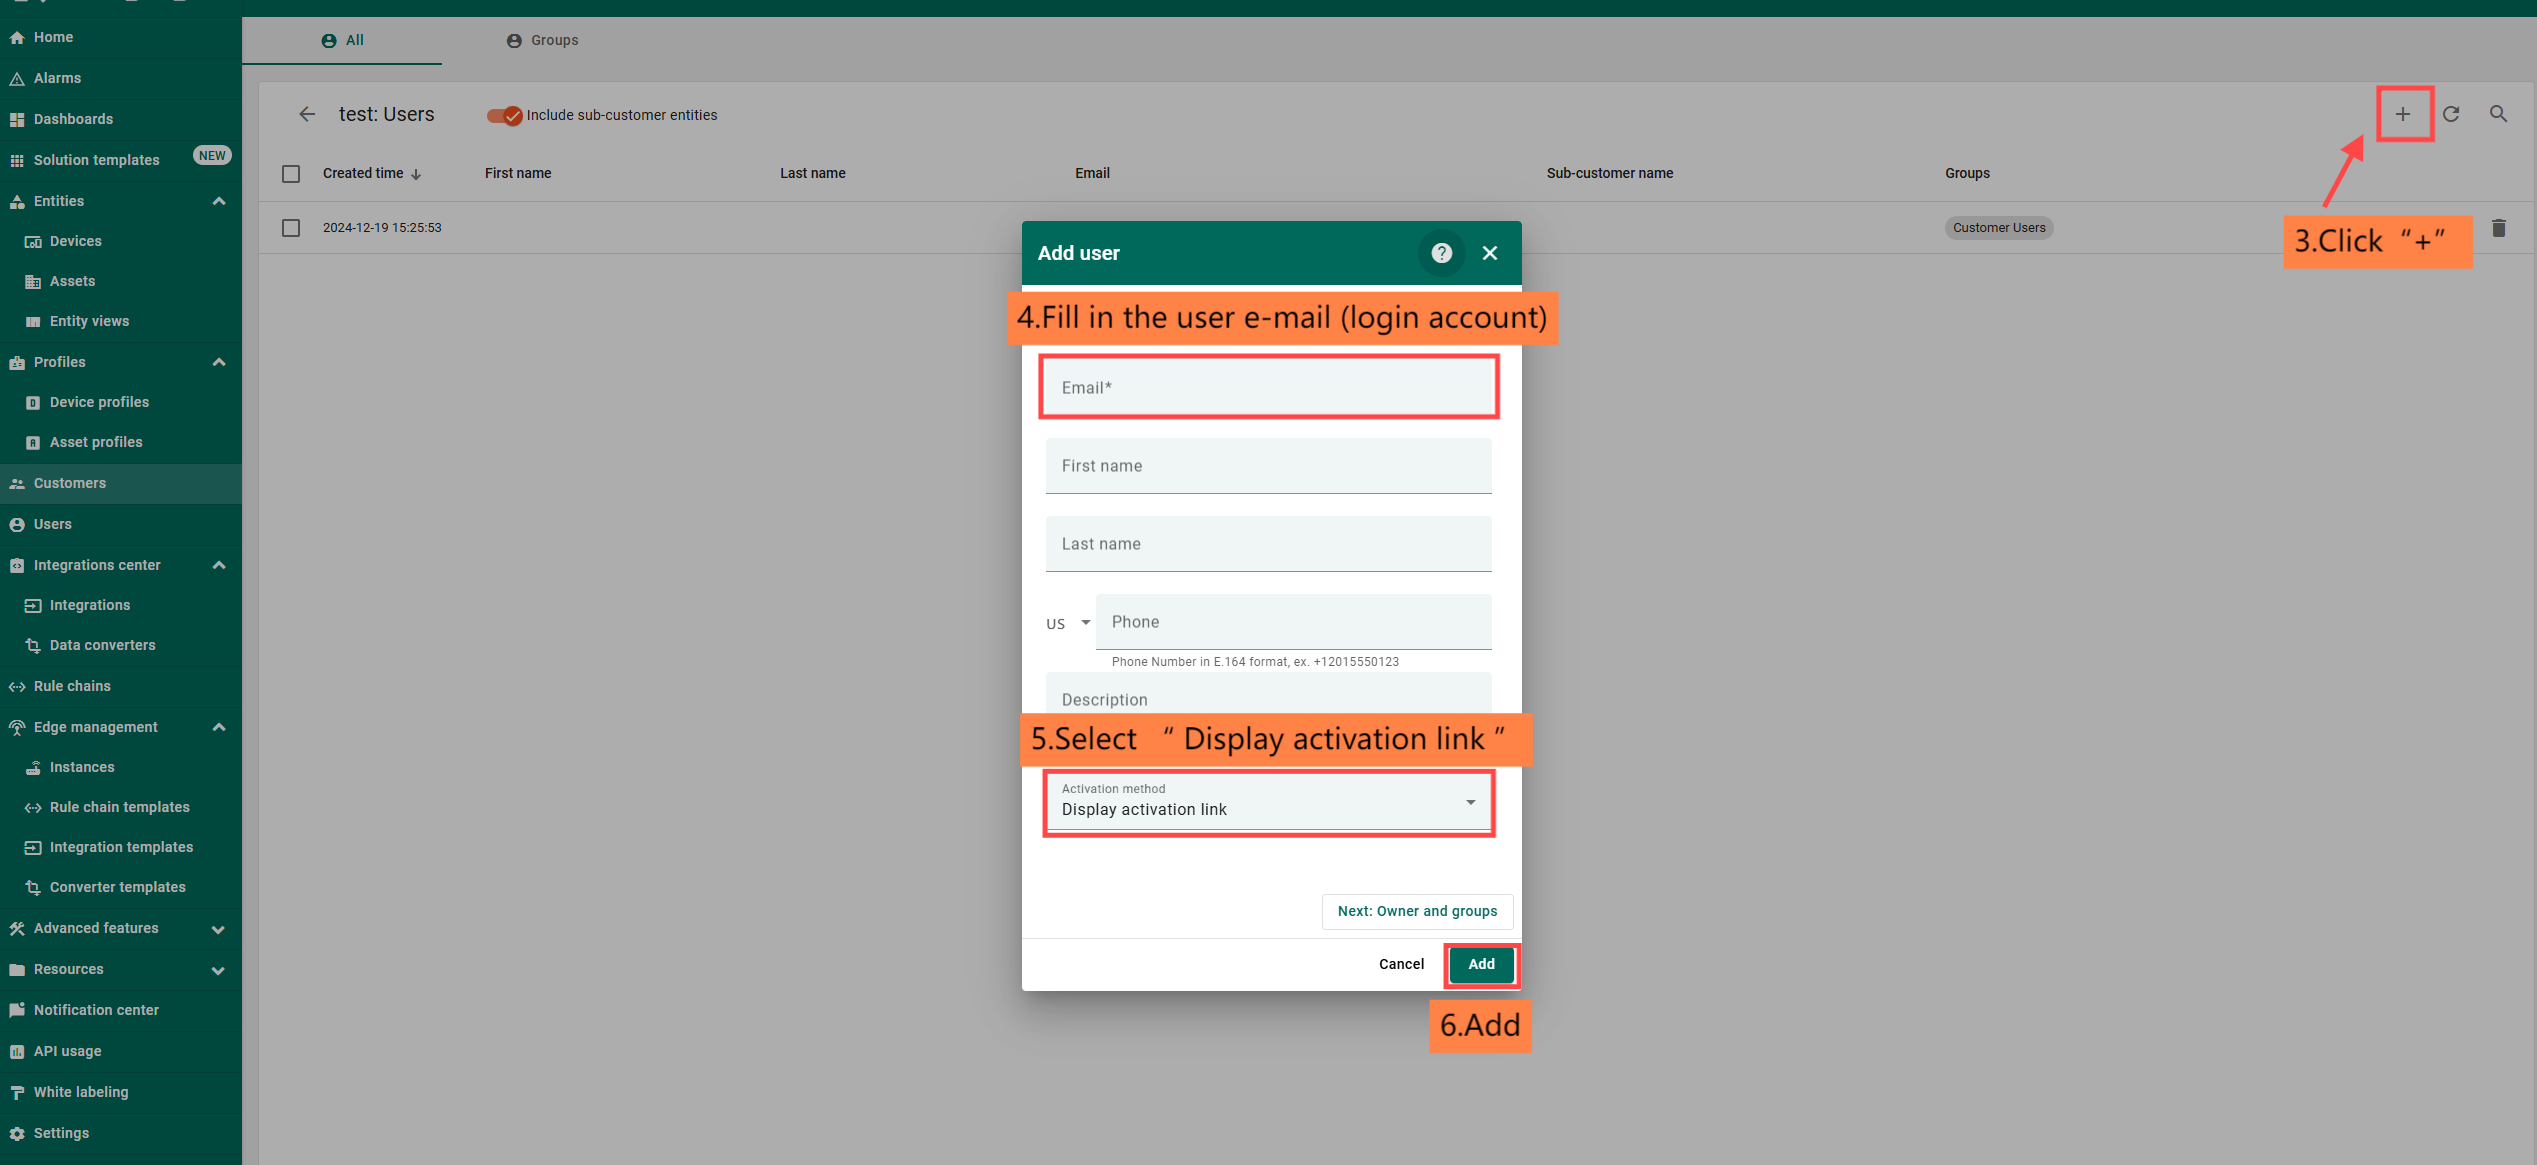Screen dimensions: 2537x1165
Task: Delete the user row with trash icon
Action: (2498, 228)
